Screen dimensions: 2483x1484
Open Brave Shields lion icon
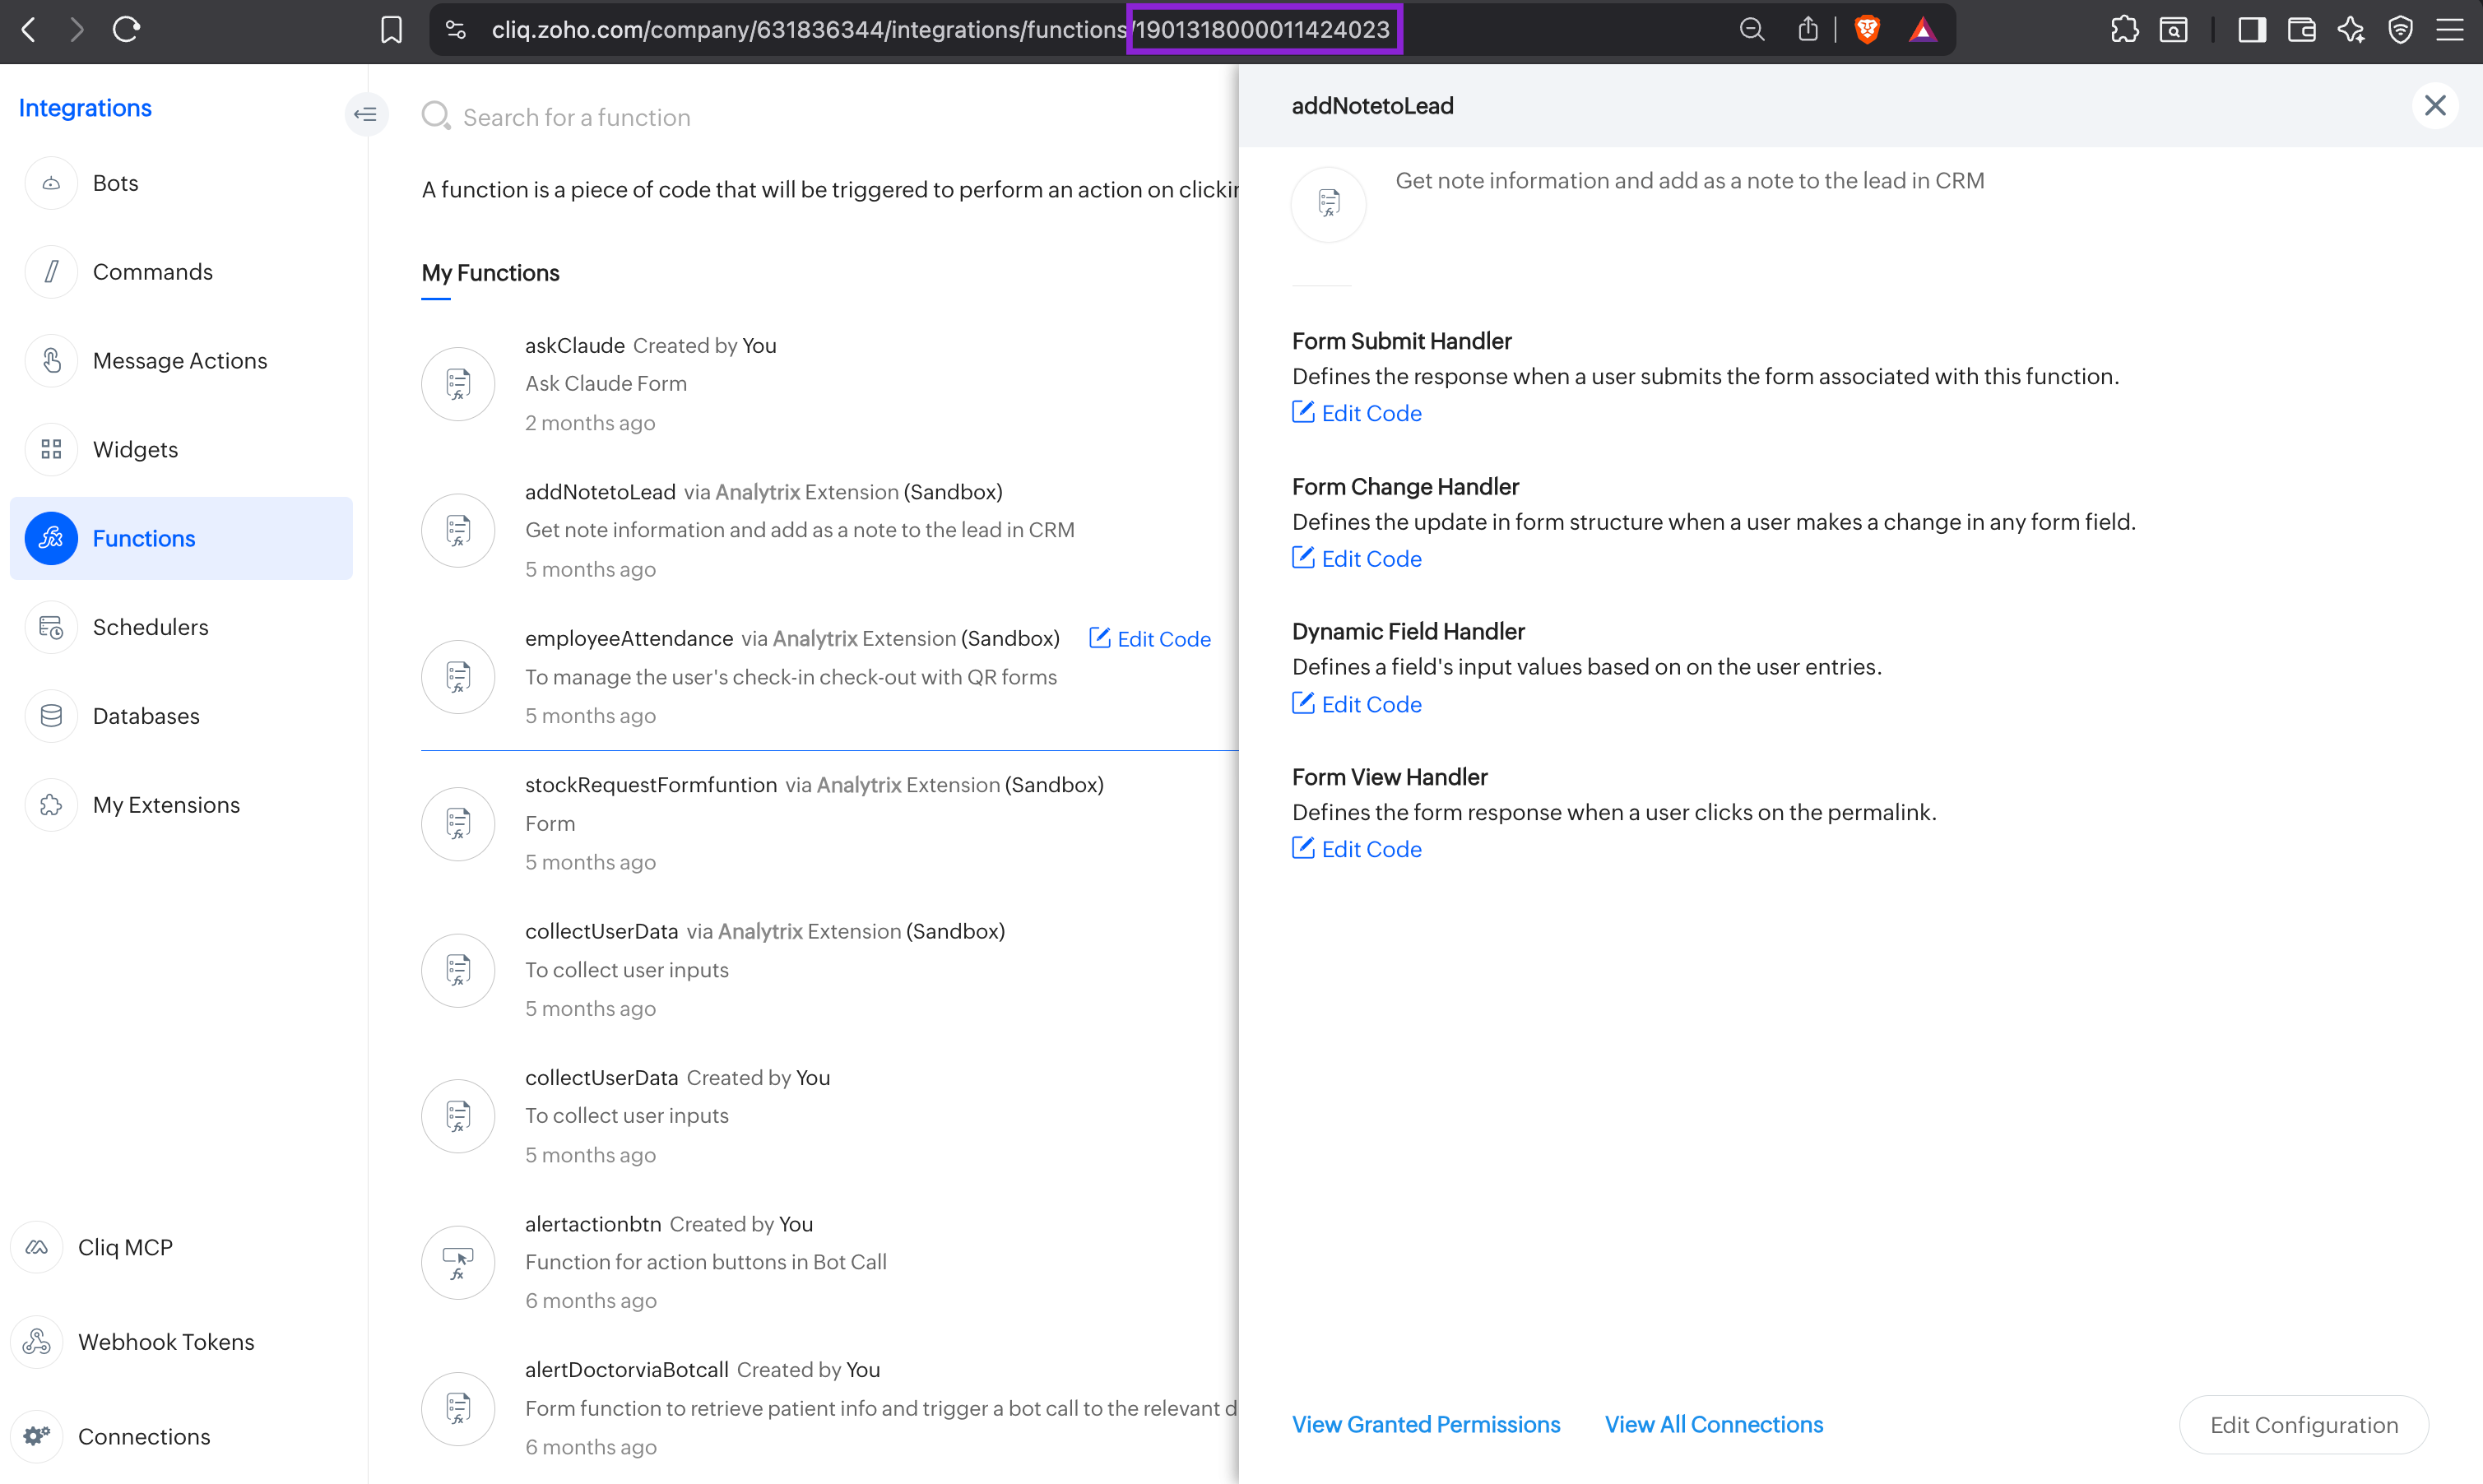pyautogui.click(x=1866, y=30)
